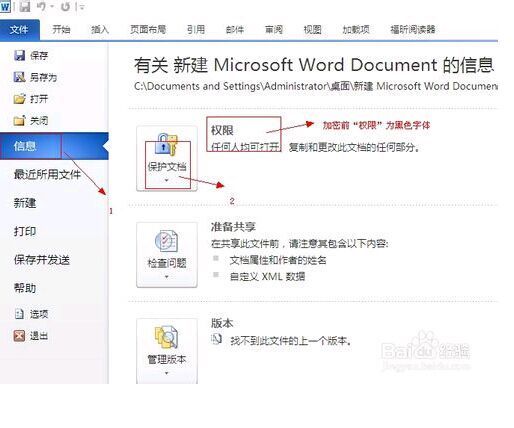Viewport: 514px width, 428px height.
Task: Click the 检查问题 checklist icon
Action: [167, 240]
